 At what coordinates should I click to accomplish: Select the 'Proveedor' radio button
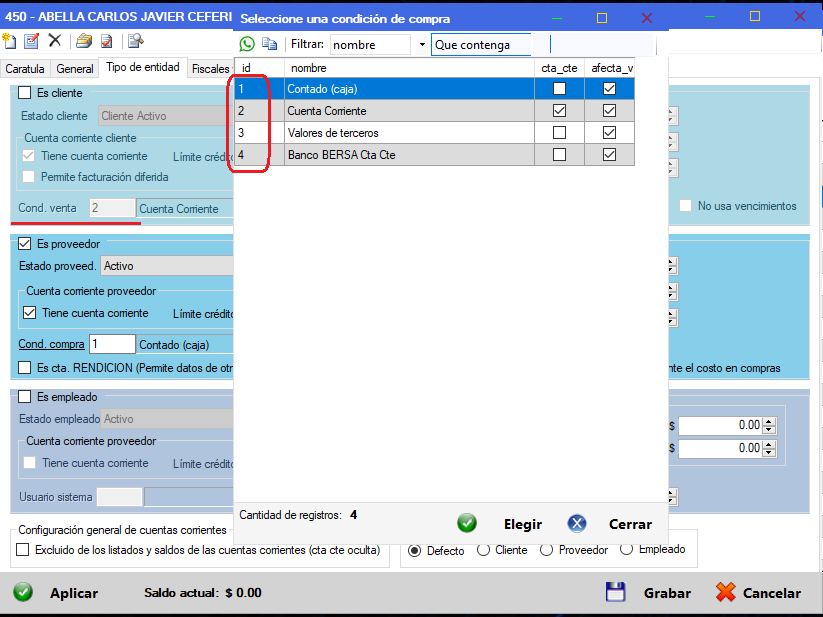[546, 550]
